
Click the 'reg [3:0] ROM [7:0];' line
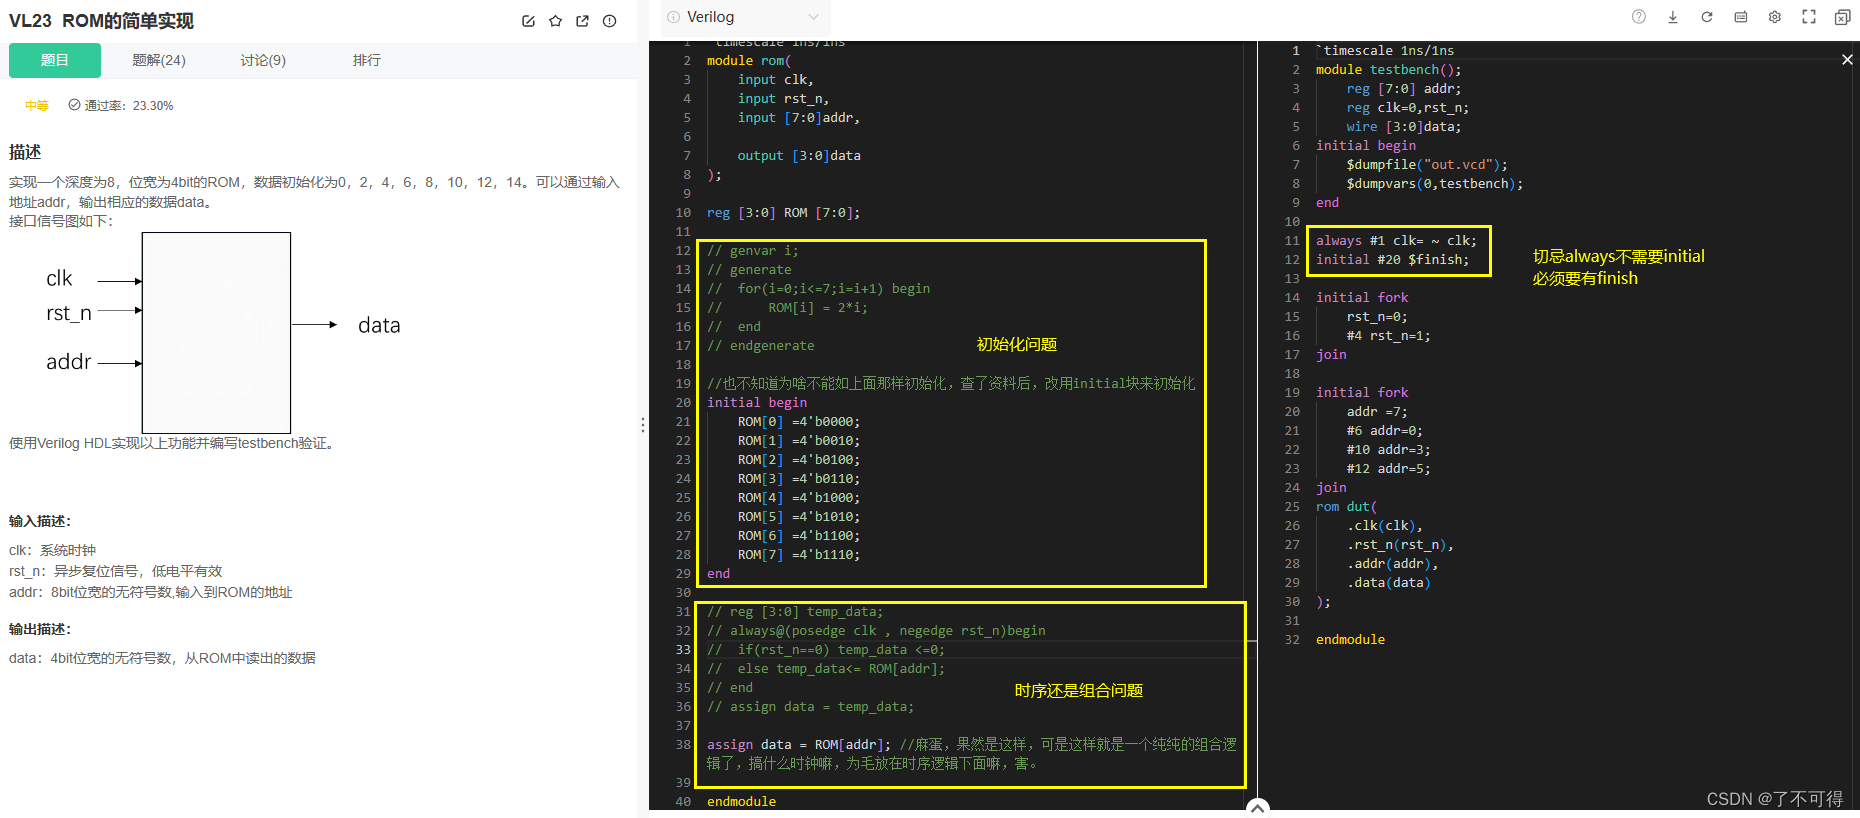783,213
